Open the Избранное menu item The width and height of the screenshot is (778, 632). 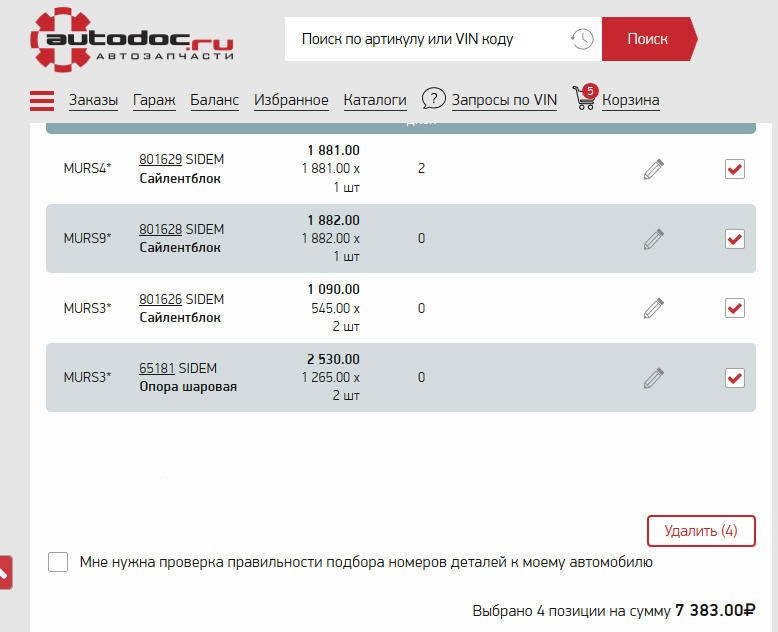291,100
